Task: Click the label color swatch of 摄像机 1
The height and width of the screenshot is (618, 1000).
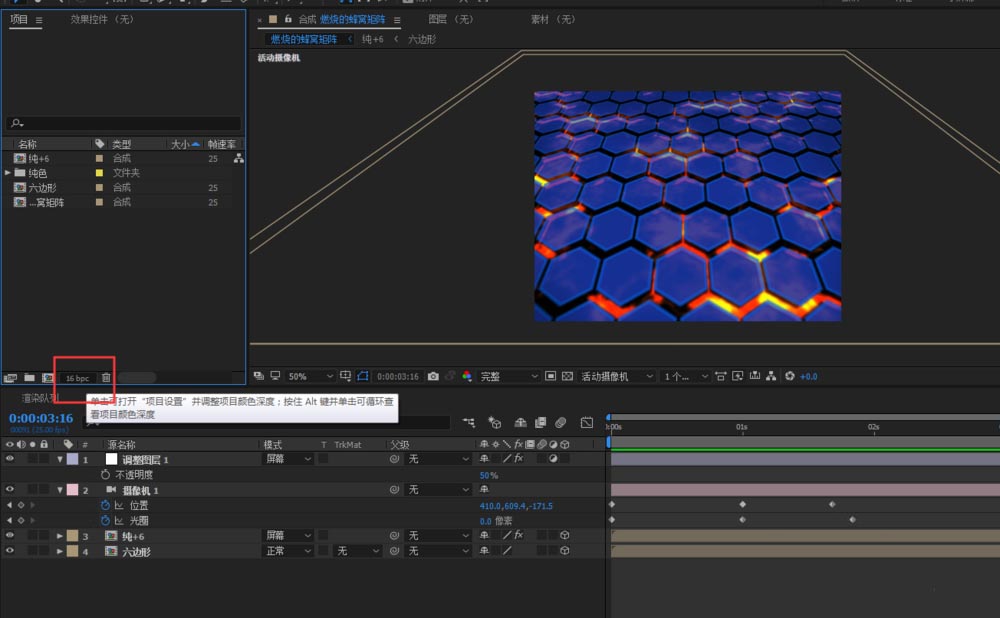Action: coord(72,490)
